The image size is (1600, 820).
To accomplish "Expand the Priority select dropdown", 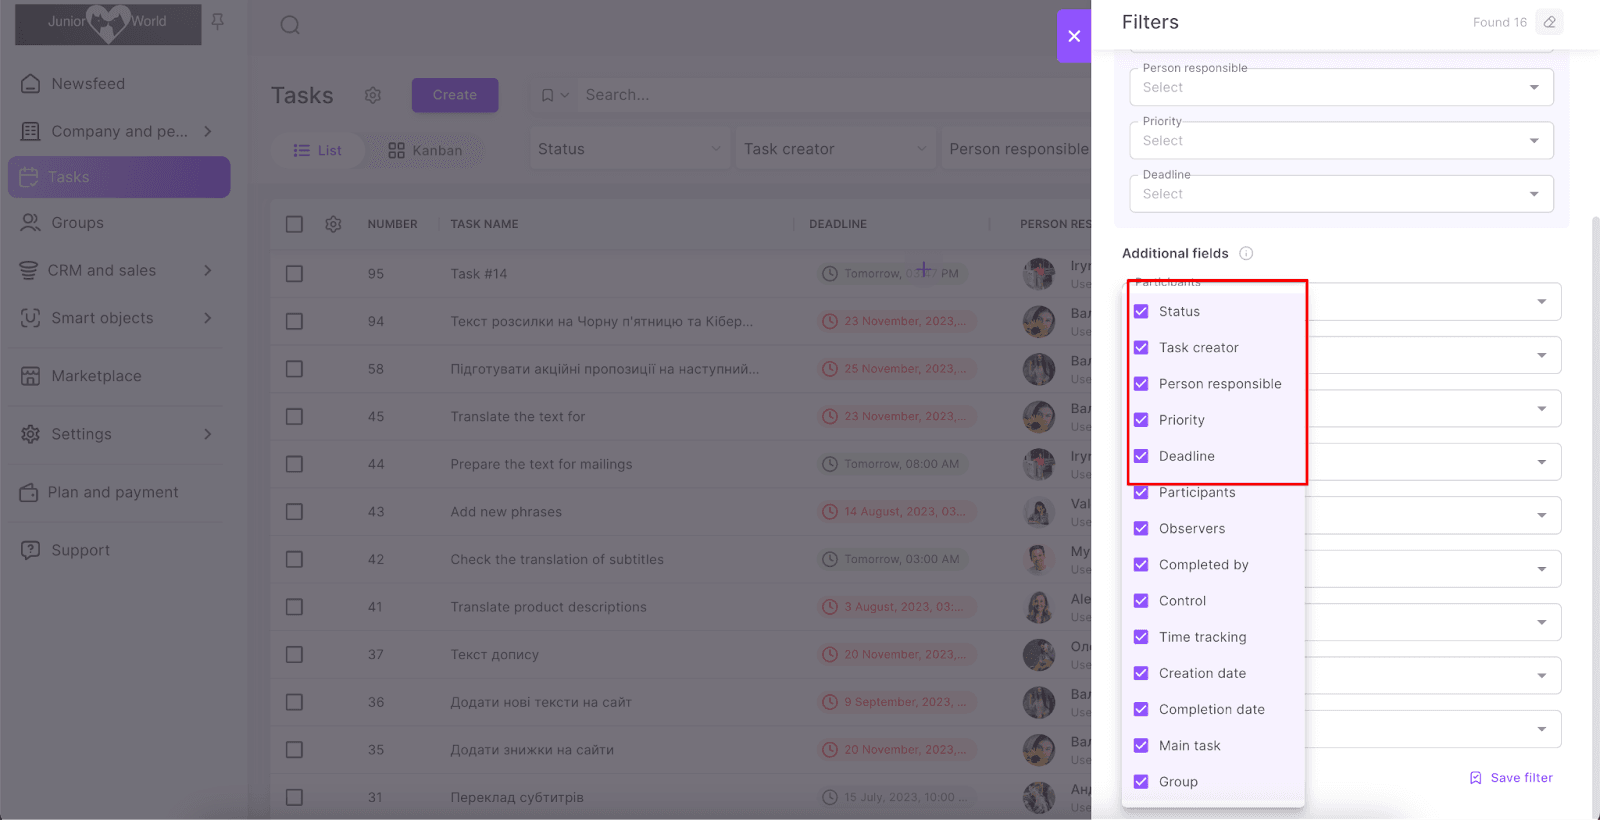I will click(x=1340, y=141).
